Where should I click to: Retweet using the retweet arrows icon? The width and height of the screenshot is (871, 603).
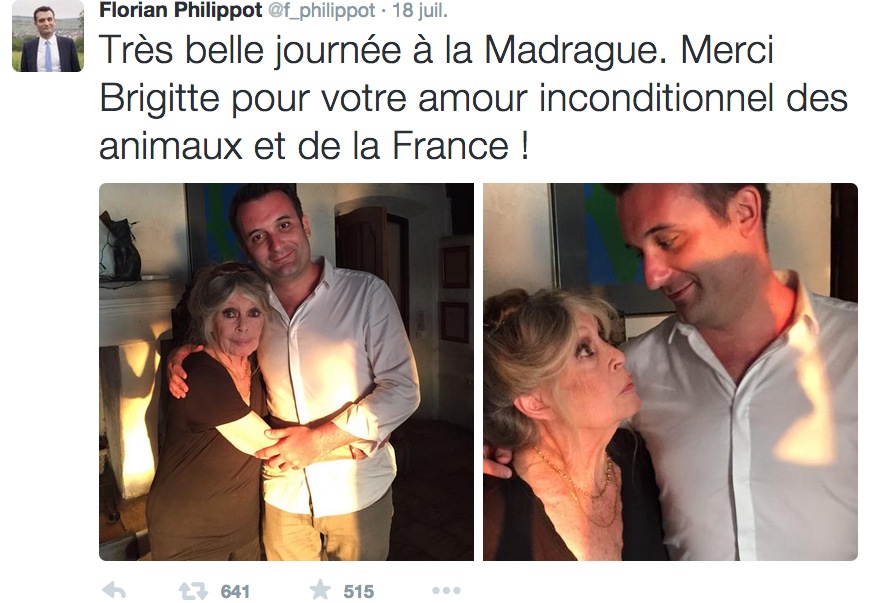pyautogui.click(x=192, y=591)
